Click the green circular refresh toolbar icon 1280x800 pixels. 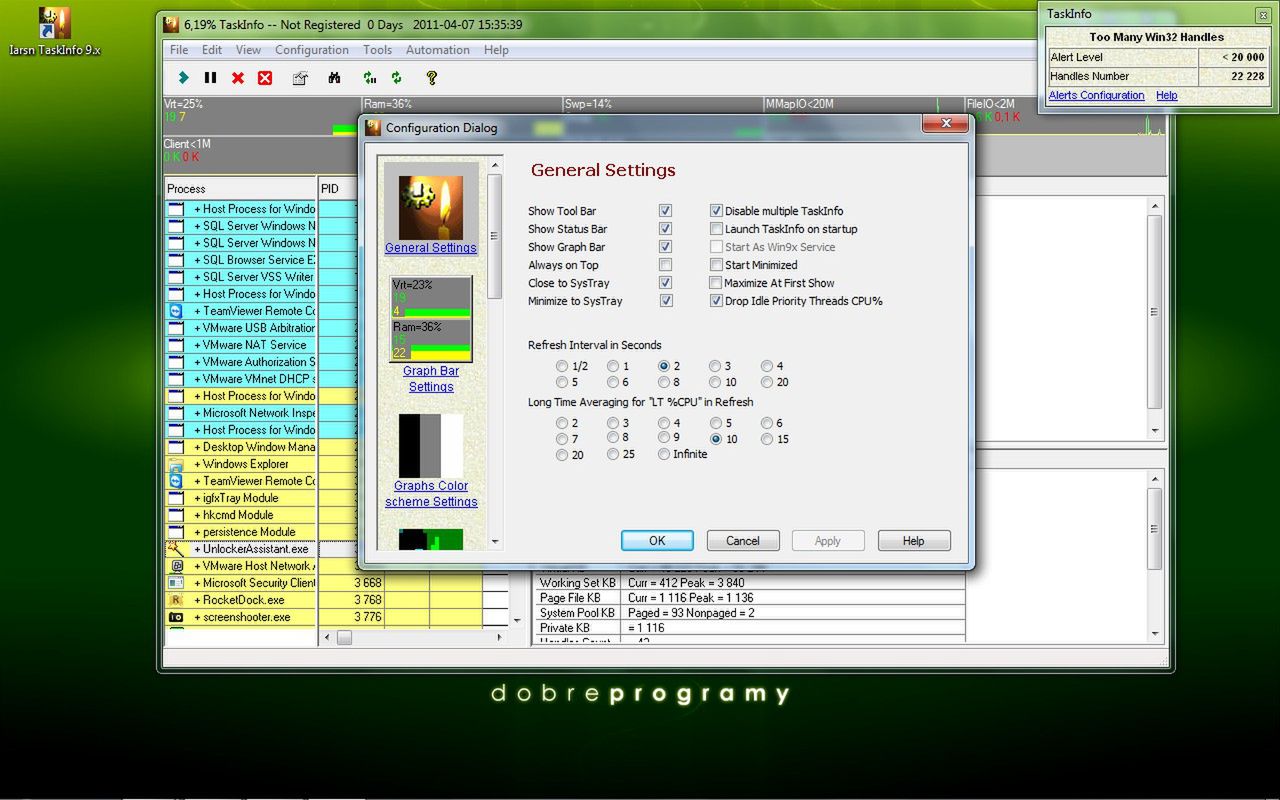(x=397, y=78)
